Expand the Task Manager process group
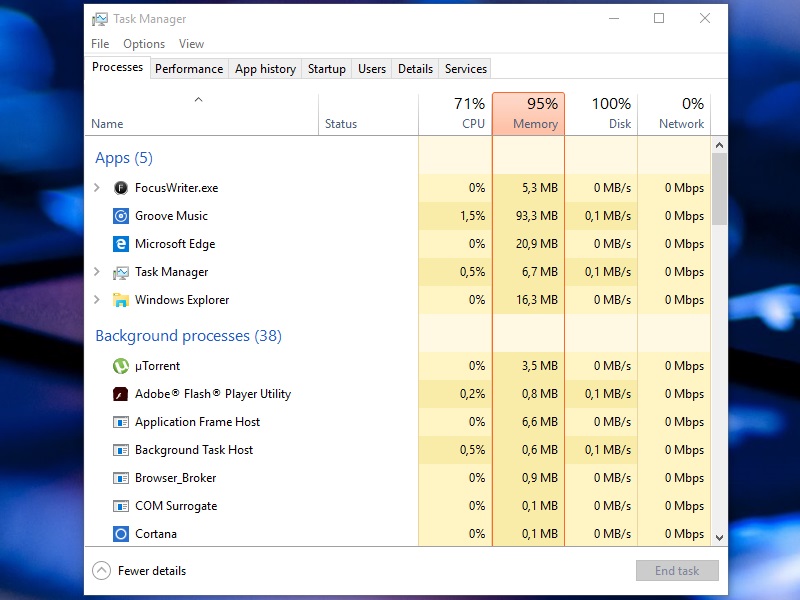Viewport: 800px width, 600px height. 97,272
